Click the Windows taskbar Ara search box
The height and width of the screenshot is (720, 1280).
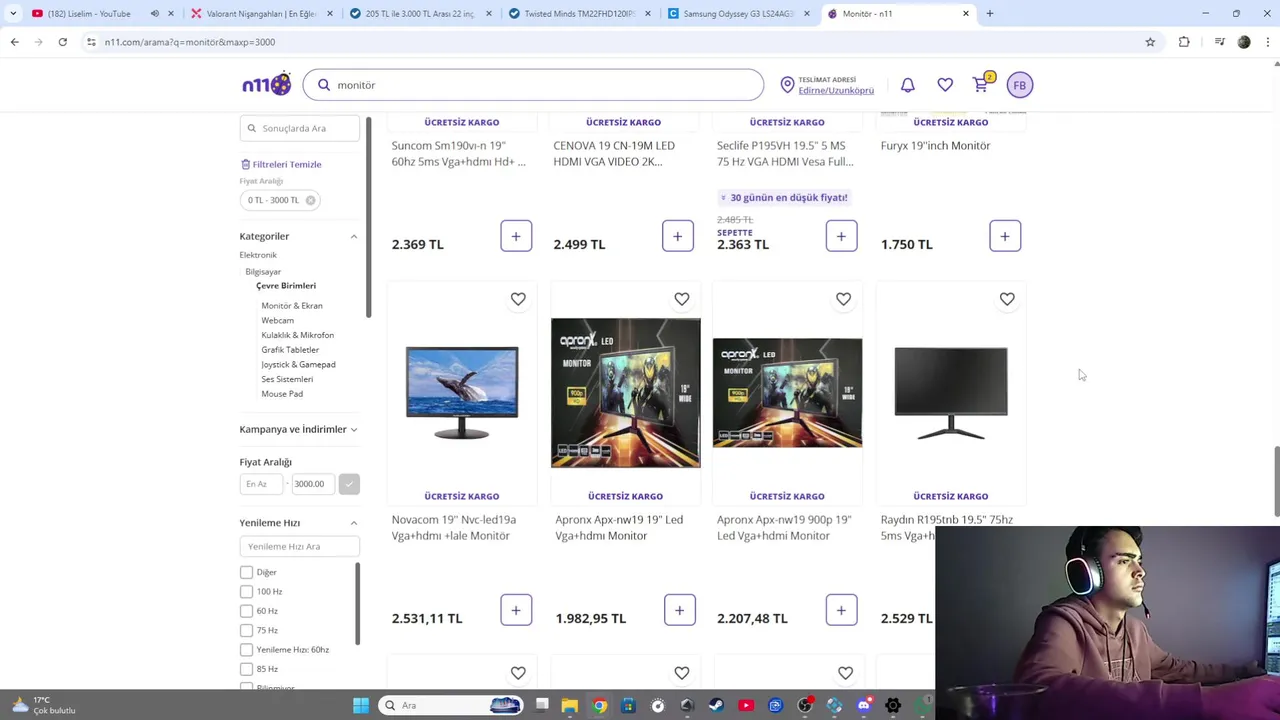tap(452, 705)
